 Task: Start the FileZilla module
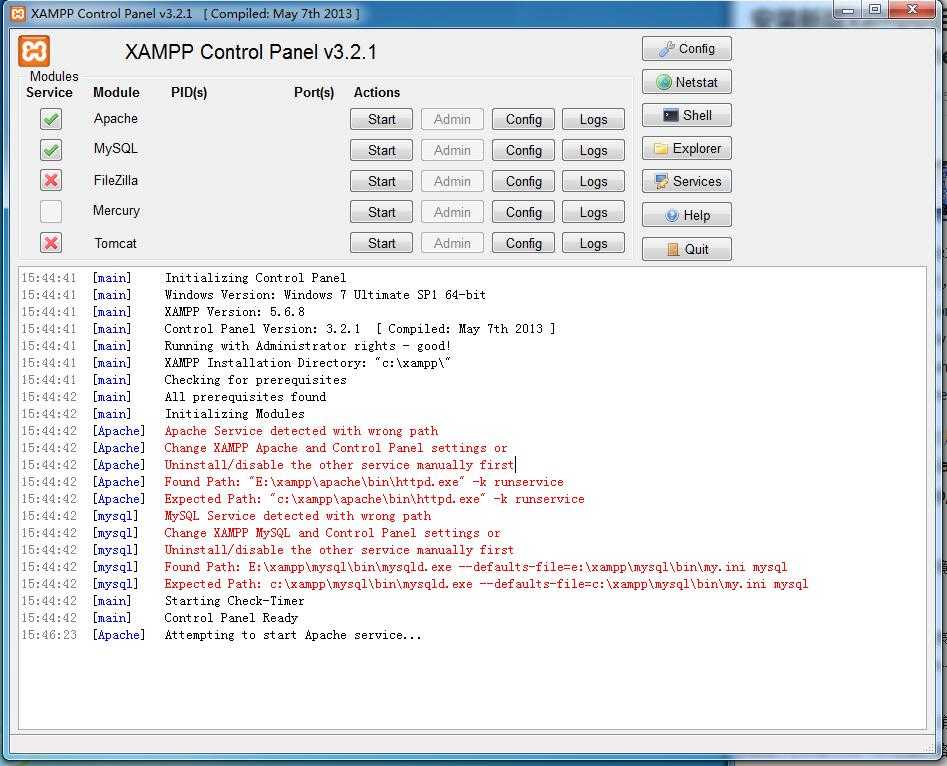(x=381, y=181)
